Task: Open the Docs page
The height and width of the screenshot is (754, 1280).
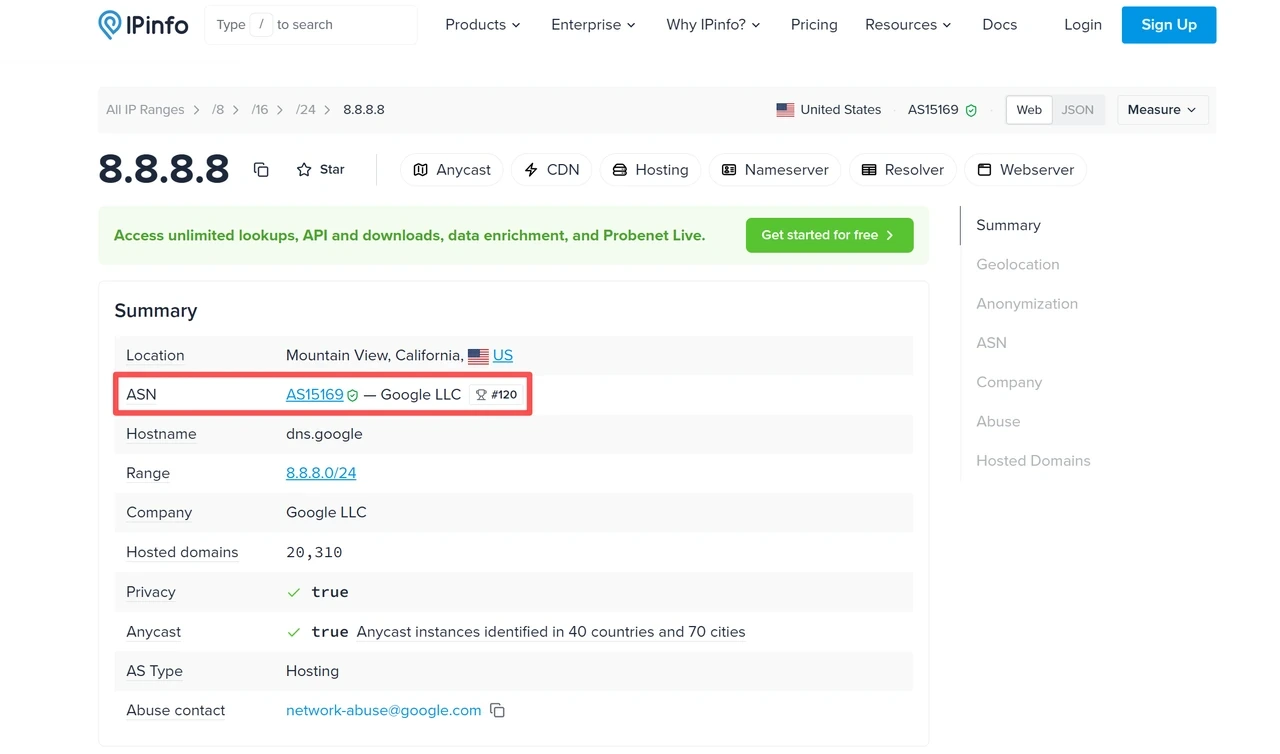Action: (1000, 25)
